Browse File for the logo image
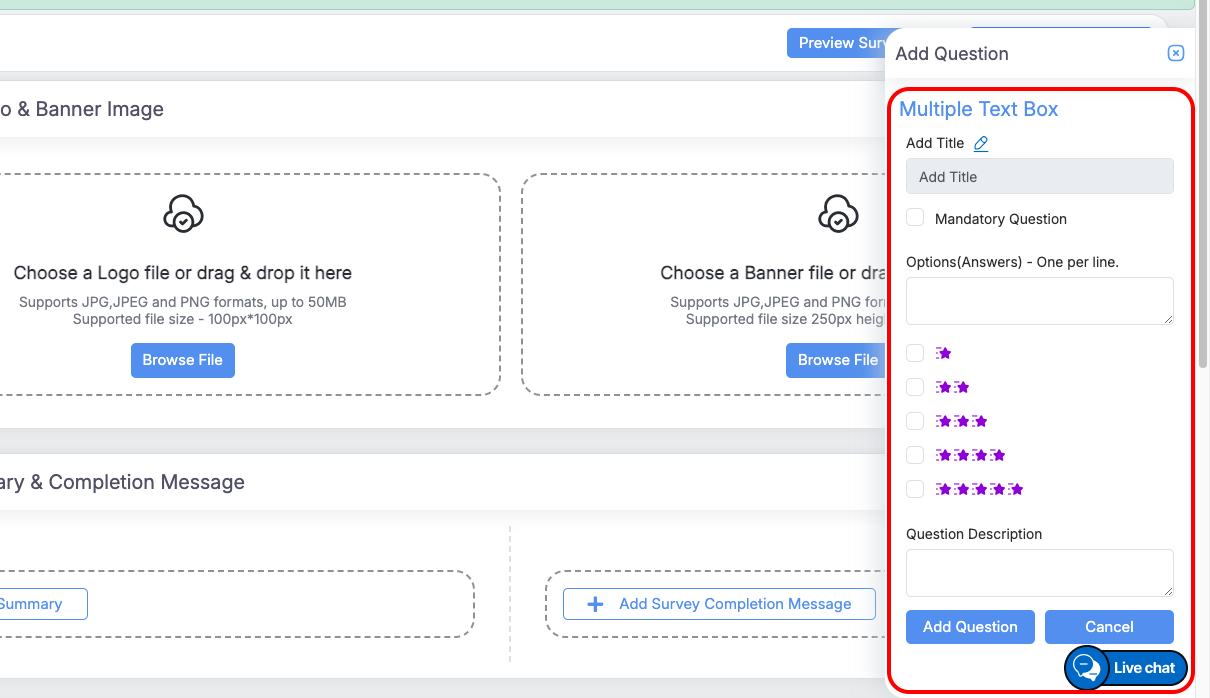The image size is (1210, 698). tap(183, 360)
